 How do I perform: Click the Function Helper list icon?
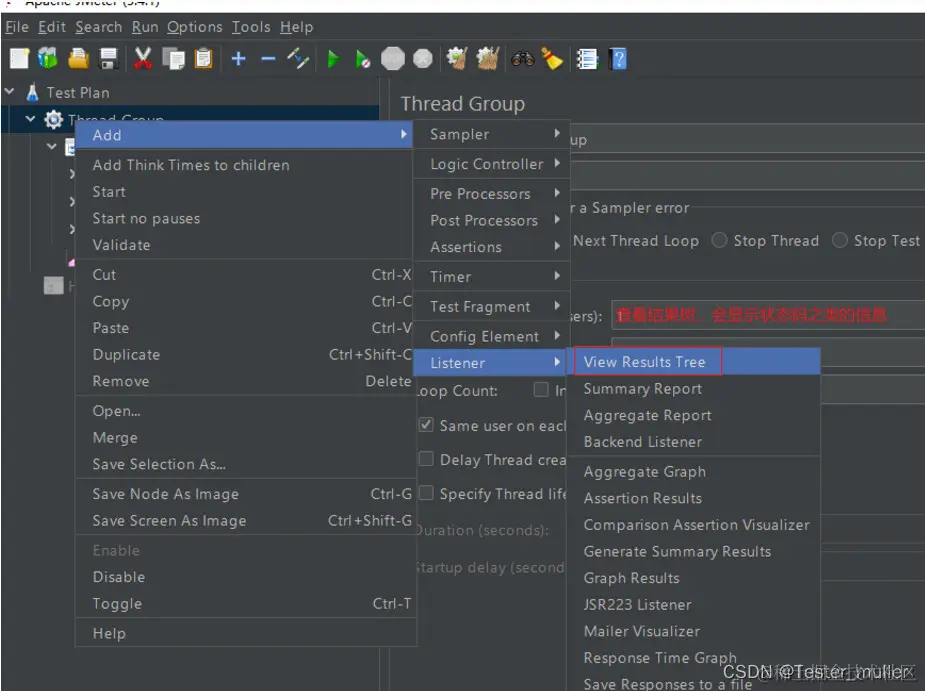(x=587, y=59)
